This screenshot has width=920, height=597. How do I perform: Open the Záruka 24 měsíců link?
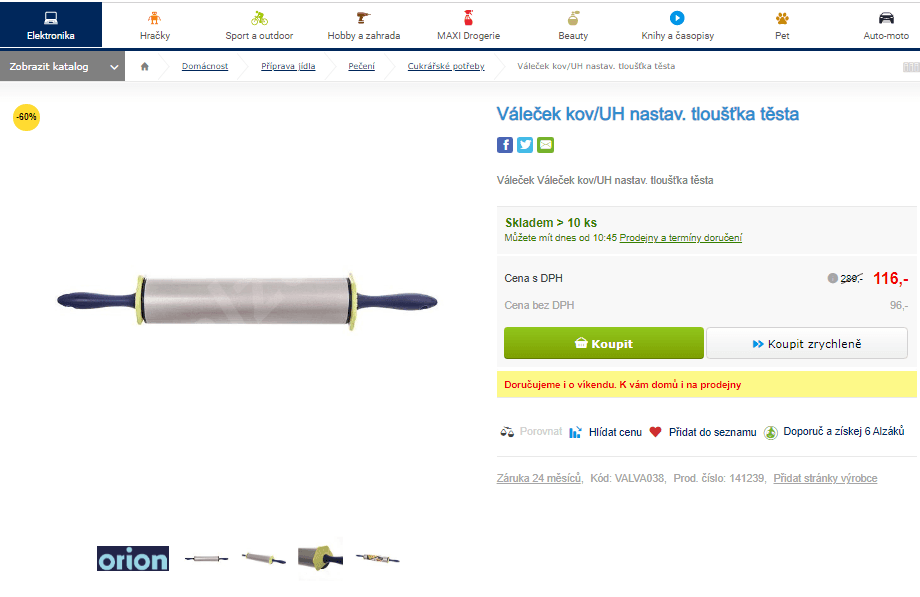pyautogui.click(x=539, y=478)
